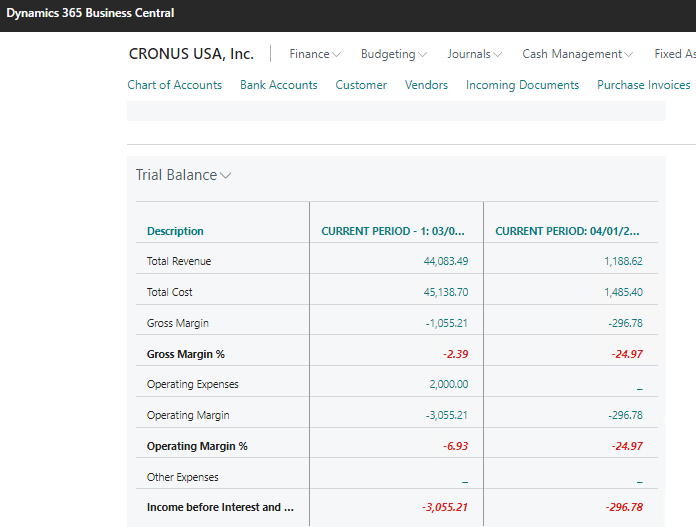
Task: Go to Bank Accounts
Action: [278, 85]
